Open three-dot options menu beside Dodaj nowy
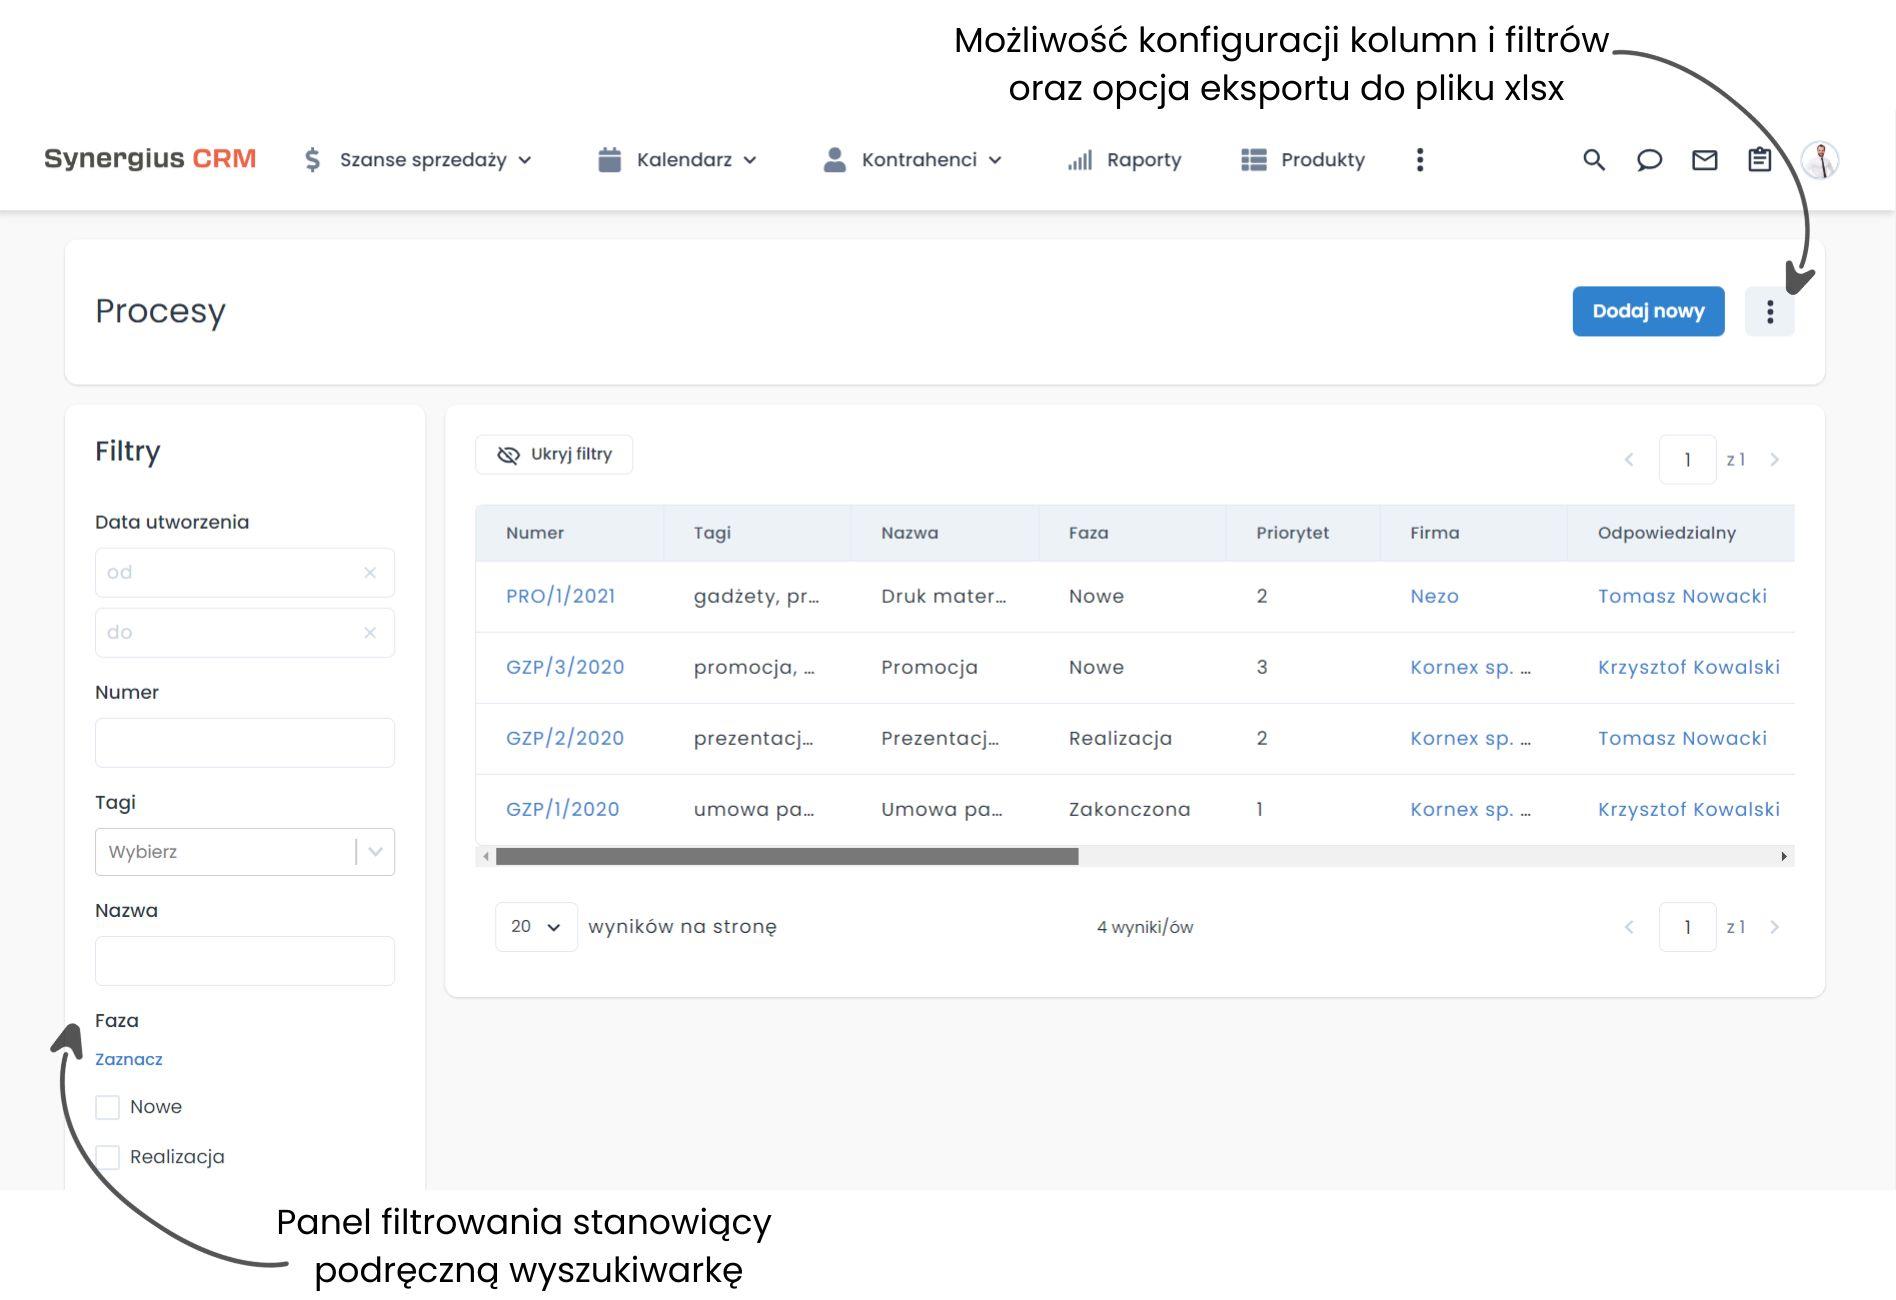Screen dimensions: 1896x1300 [x=1769, y=312]
